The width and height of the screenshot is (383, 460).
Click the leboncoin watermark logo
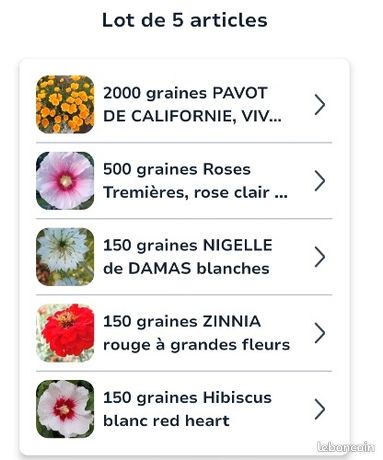coord(346,447)
